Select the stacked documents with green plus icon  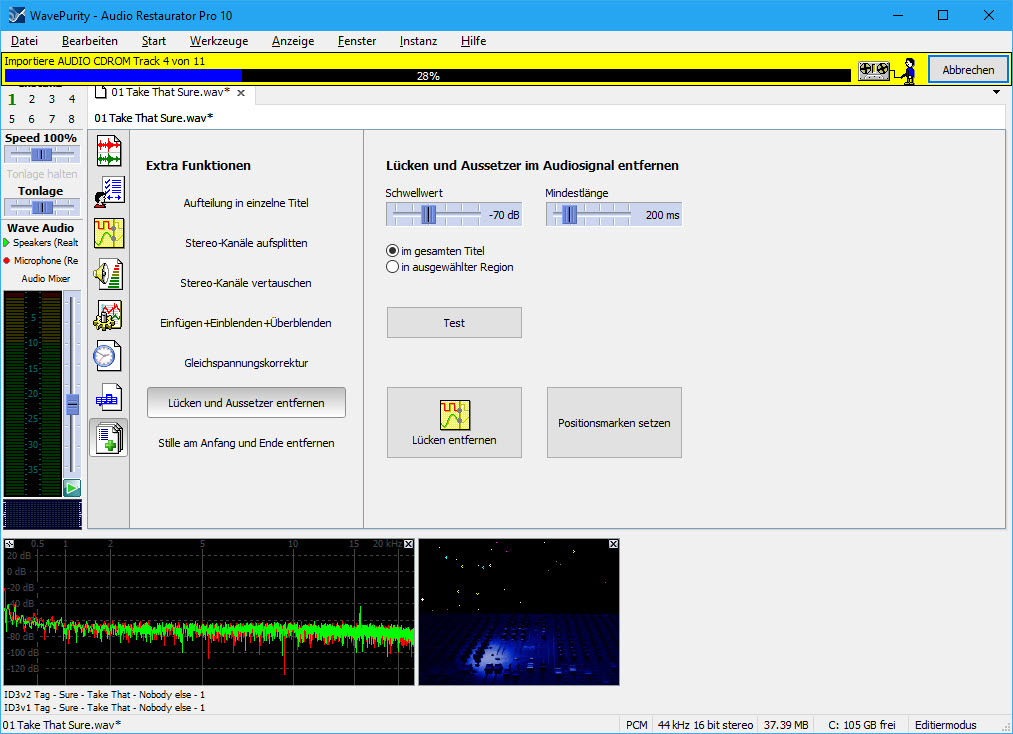pyautogui.click(x=109, y=437)
